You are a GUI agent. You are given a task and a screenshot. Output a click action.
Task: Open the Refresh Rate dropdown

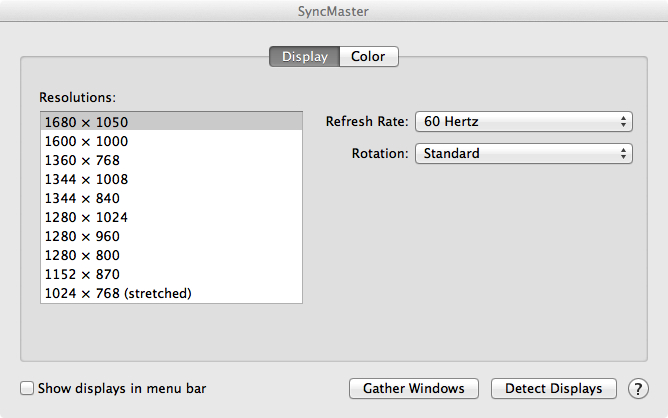point(524,121)
